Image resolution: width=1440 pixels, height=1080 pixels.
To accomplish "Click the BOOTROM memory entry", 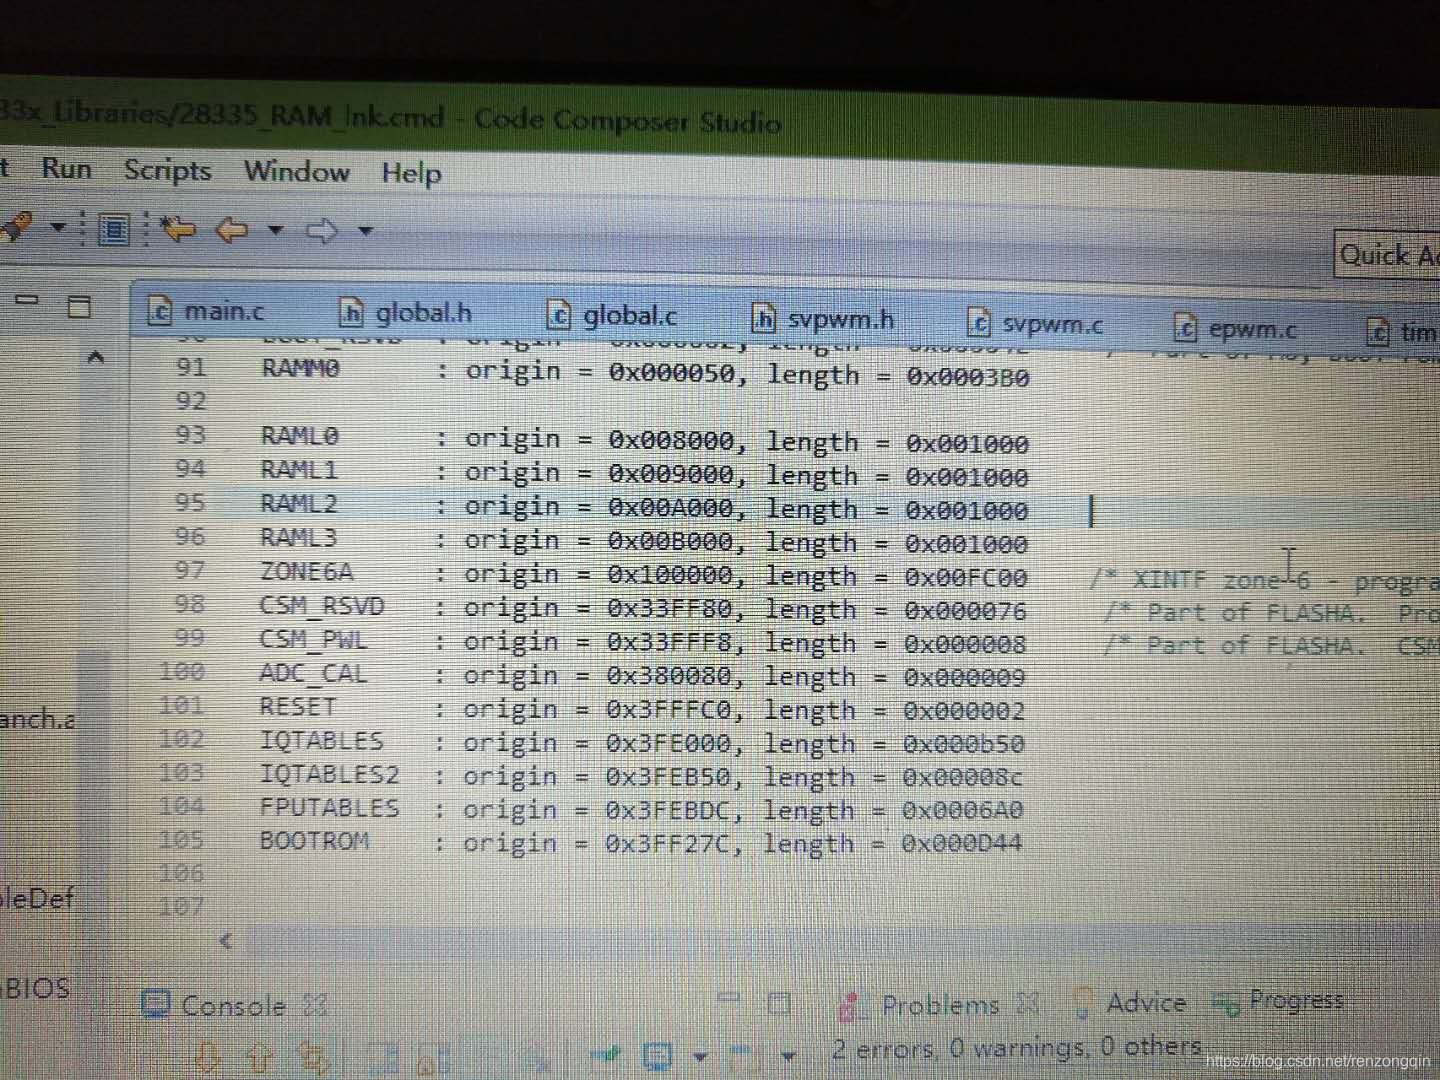I will pos(640,842).
